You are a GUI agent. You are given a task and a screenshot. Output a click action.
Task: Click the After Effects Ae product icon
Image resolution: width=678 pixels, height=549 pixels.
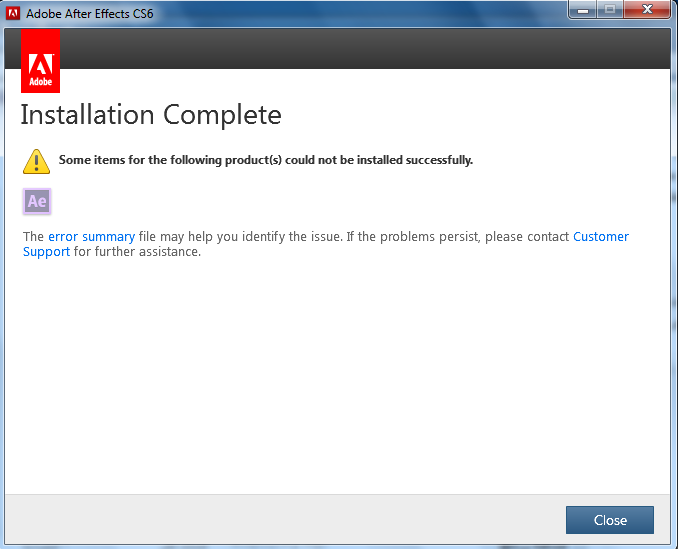[37, 201]
